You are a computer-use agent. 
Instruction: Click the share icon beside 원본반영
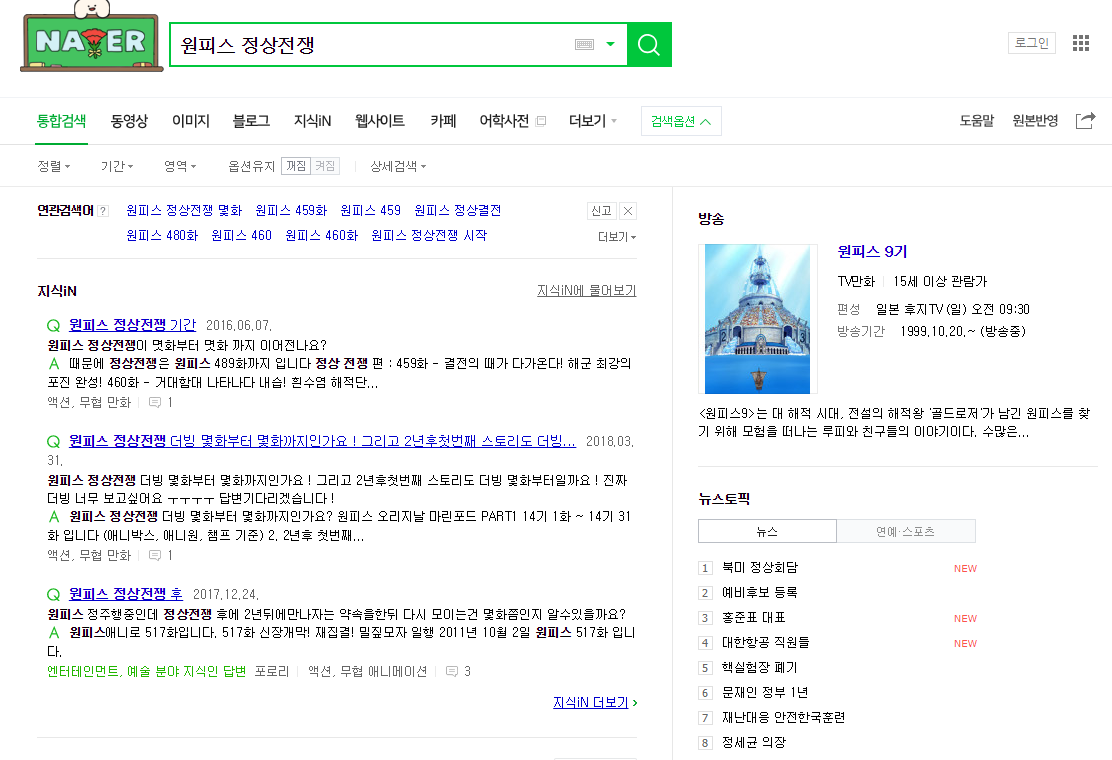point(1085,121)
